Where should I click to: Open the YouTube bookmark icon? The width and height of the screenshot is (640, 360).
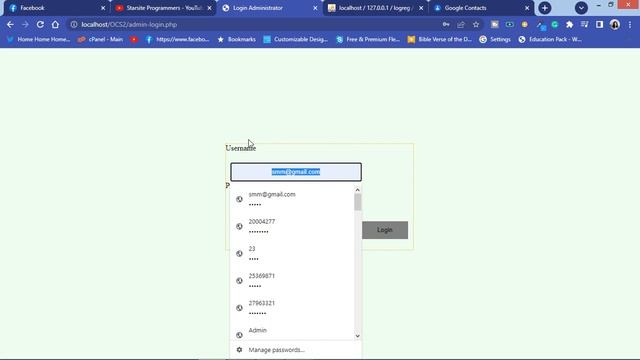(x=134, y=40)
